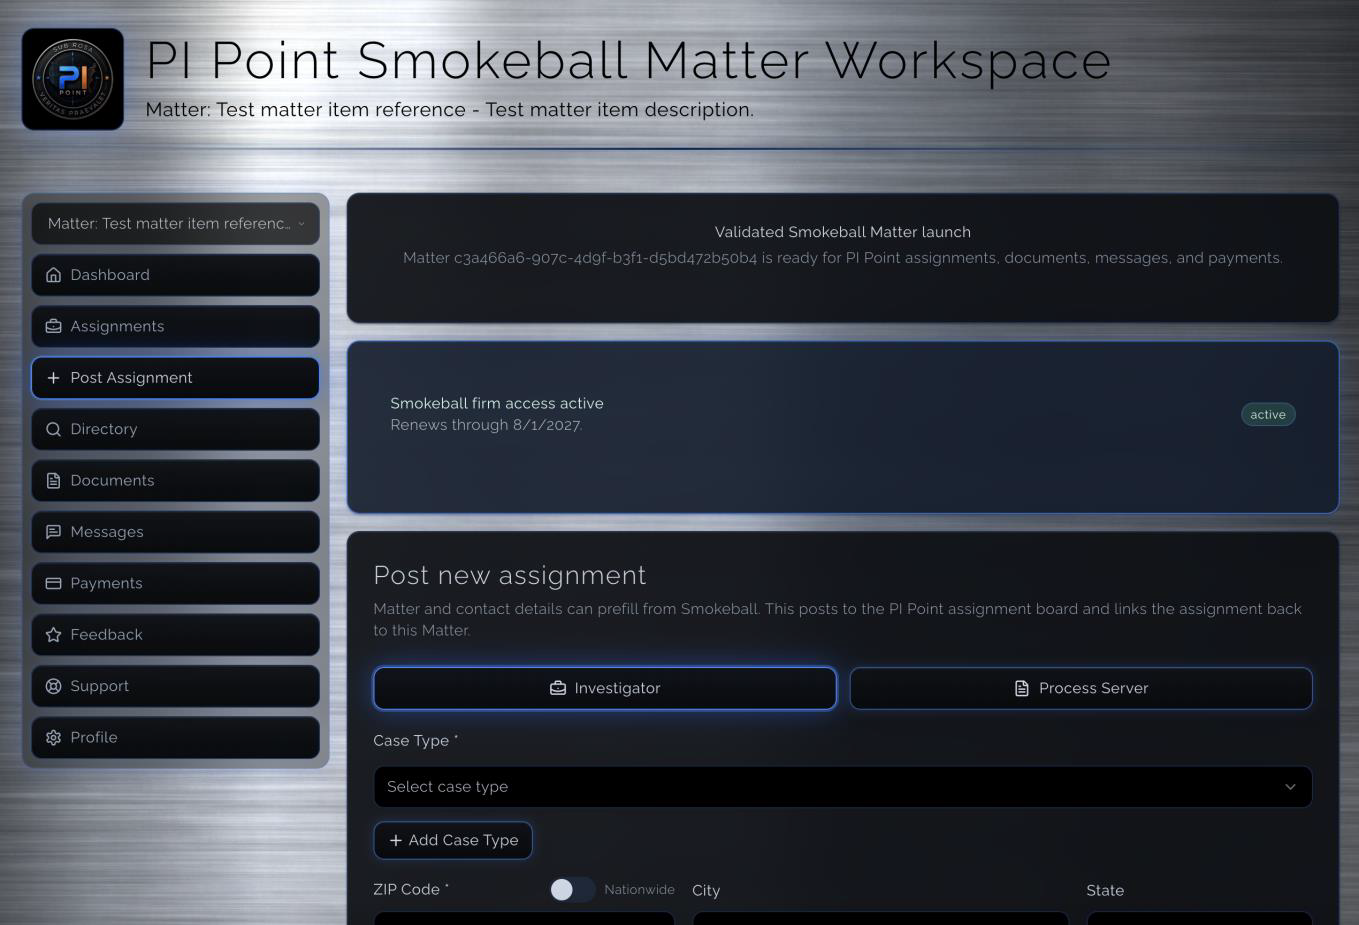Choose the Process Server assignment type
Image resolution: width=1359 pixels, height=925 pixels.
pyautogui.click(x=1081, y=688)
